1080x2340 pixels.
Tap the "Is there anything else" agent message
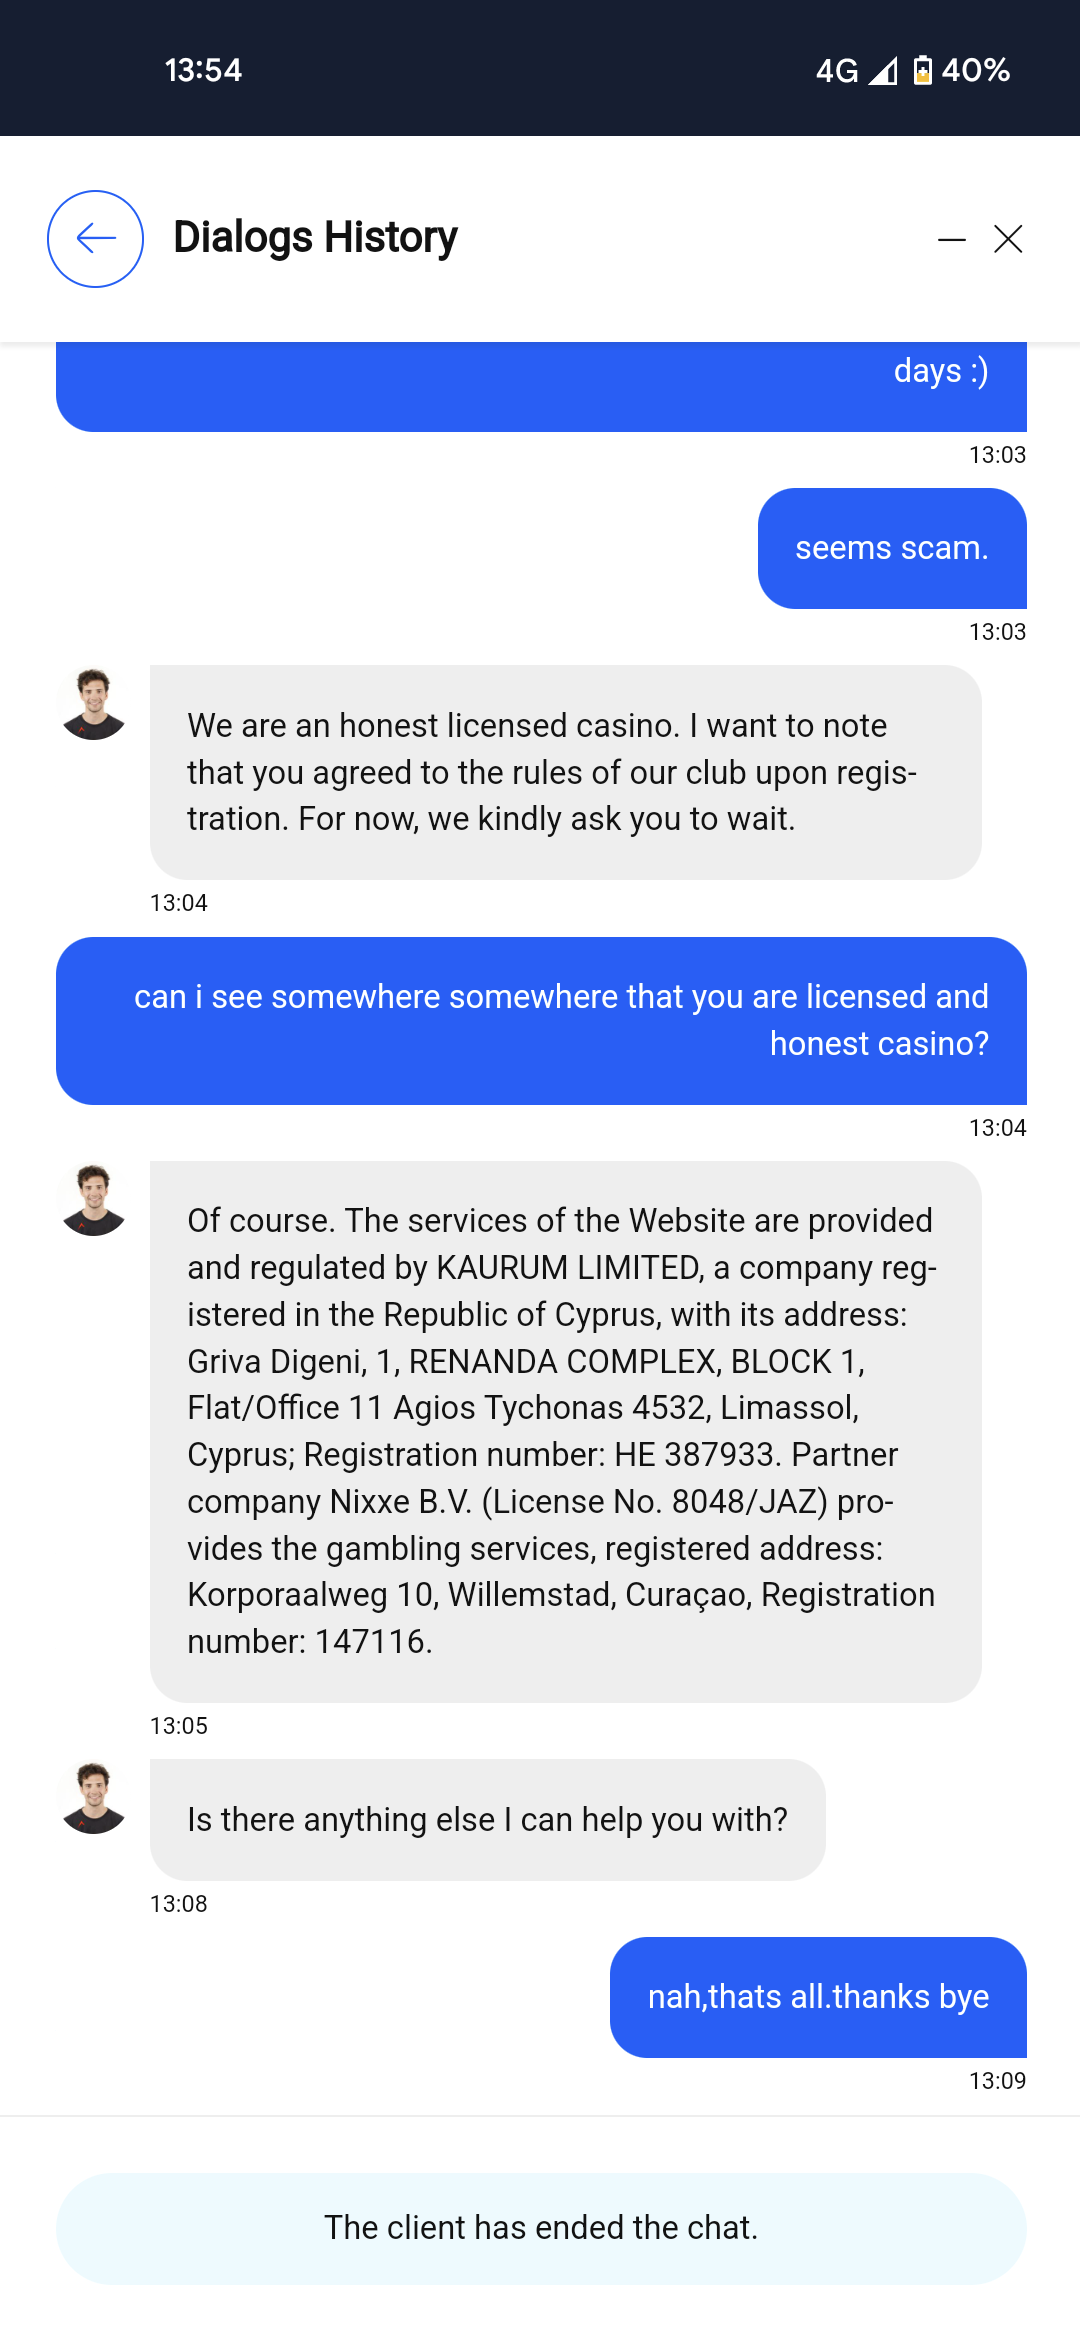click(x=487, y=1820)
